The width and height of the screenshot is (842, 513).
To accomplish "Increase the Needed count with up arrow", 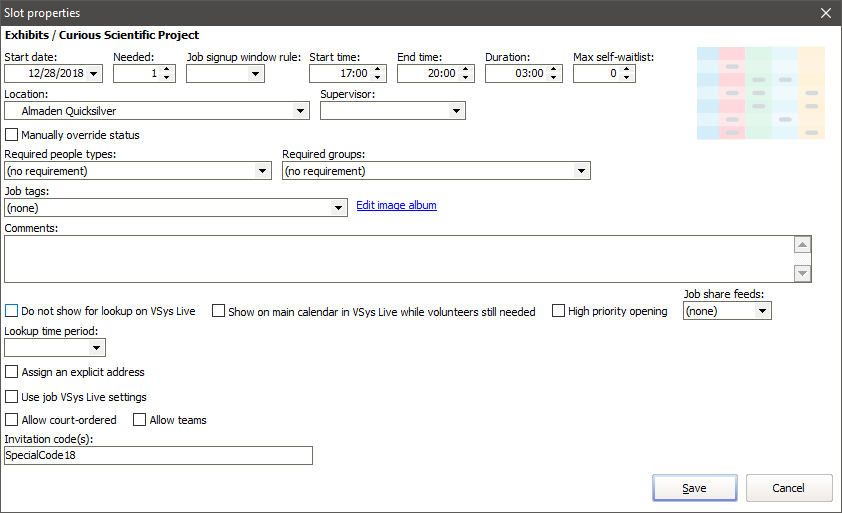I will coord(166,68).
